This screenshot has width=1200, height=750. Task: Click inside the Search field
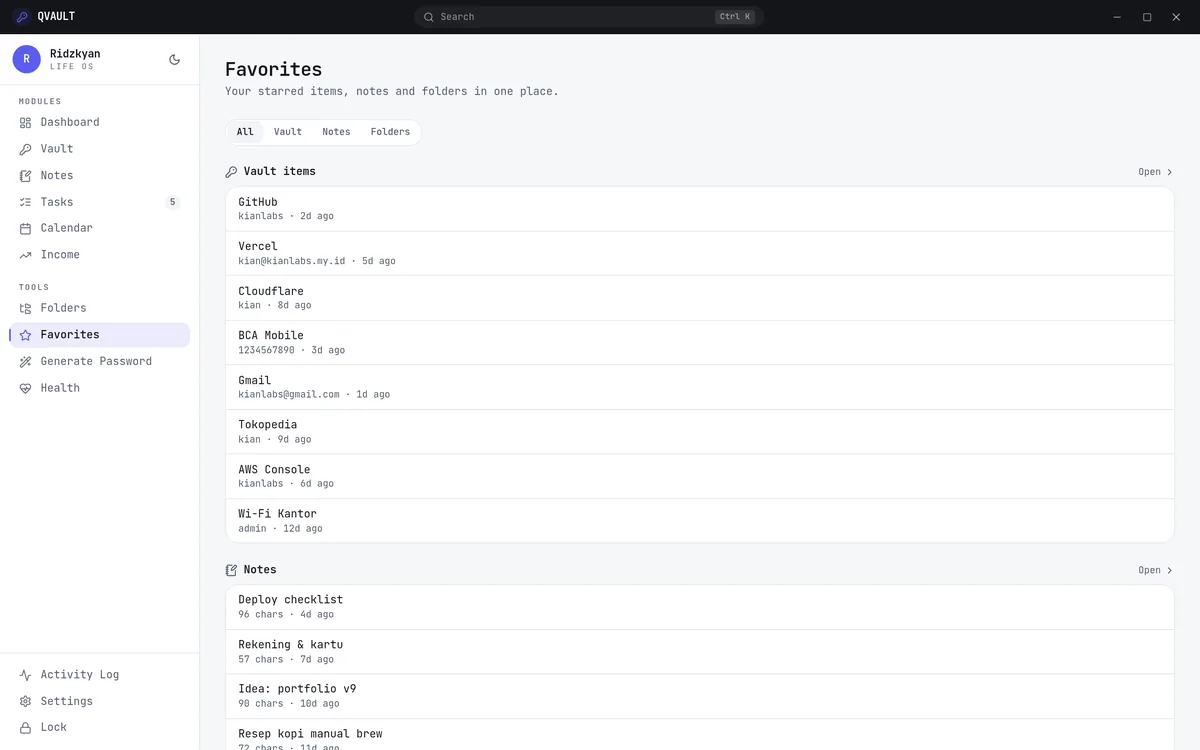coord(589,17)
